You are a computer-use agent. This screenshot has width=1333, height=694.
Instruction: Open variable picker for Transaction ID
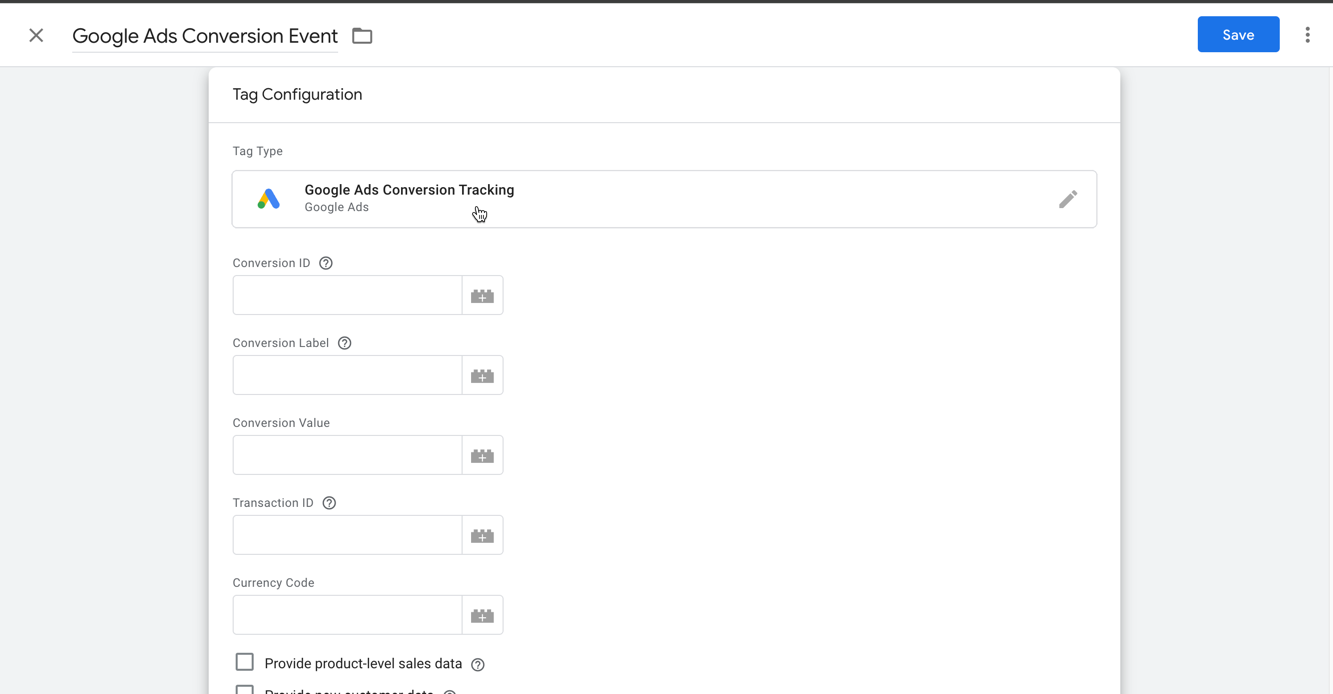pyautogui.click(x=482, y=536)
